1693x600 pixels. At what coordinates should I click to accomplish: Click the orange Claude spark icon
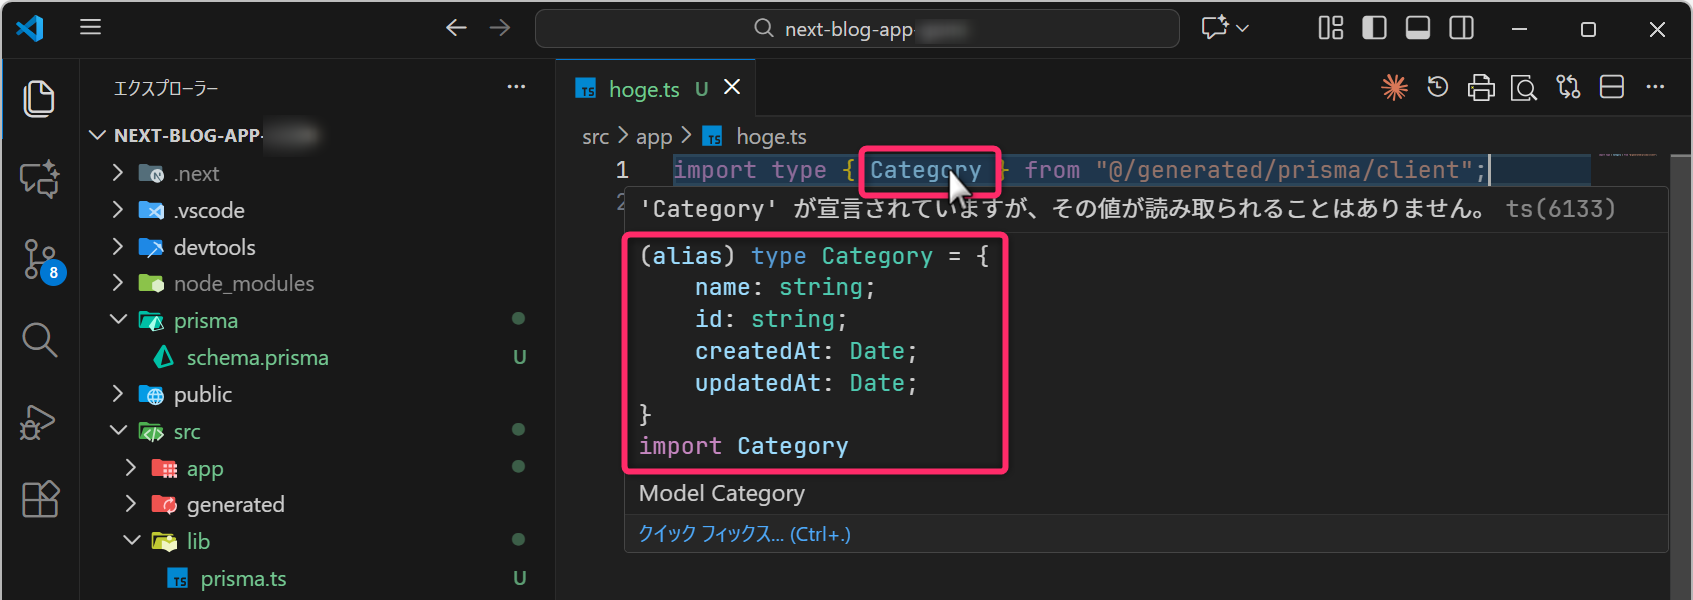[x=1394, y=88]
